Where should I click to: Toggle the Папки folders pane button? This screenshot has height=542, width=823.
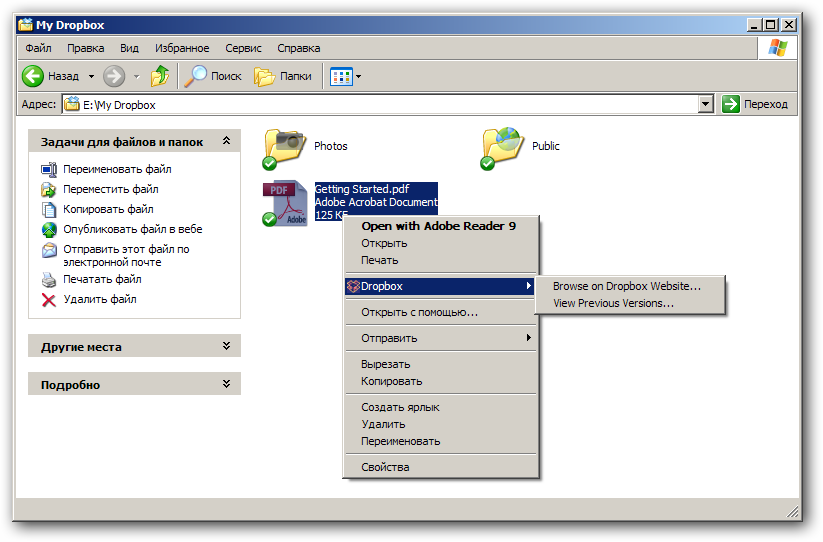click(x=283, y=77)
